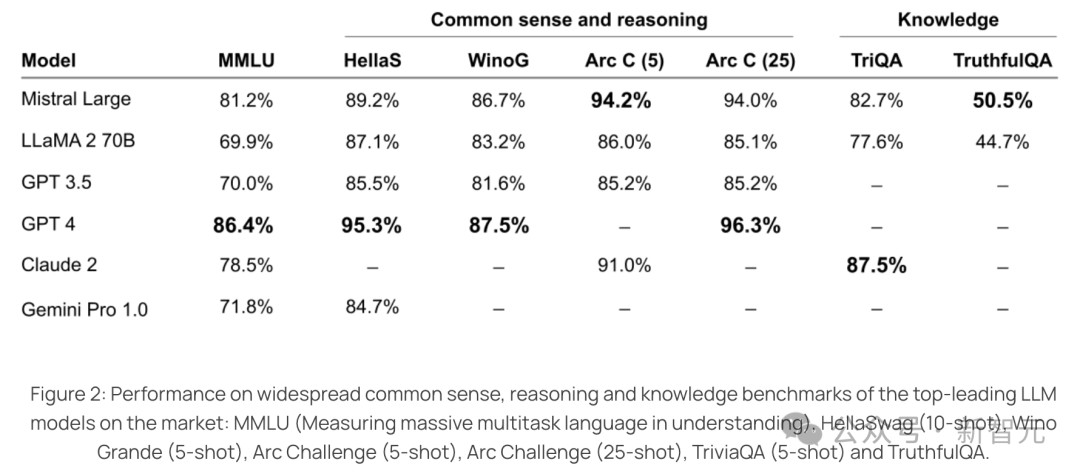Click the TruthfulQA column header
Screen dimensions: 1080x474
click(1002, 60)
